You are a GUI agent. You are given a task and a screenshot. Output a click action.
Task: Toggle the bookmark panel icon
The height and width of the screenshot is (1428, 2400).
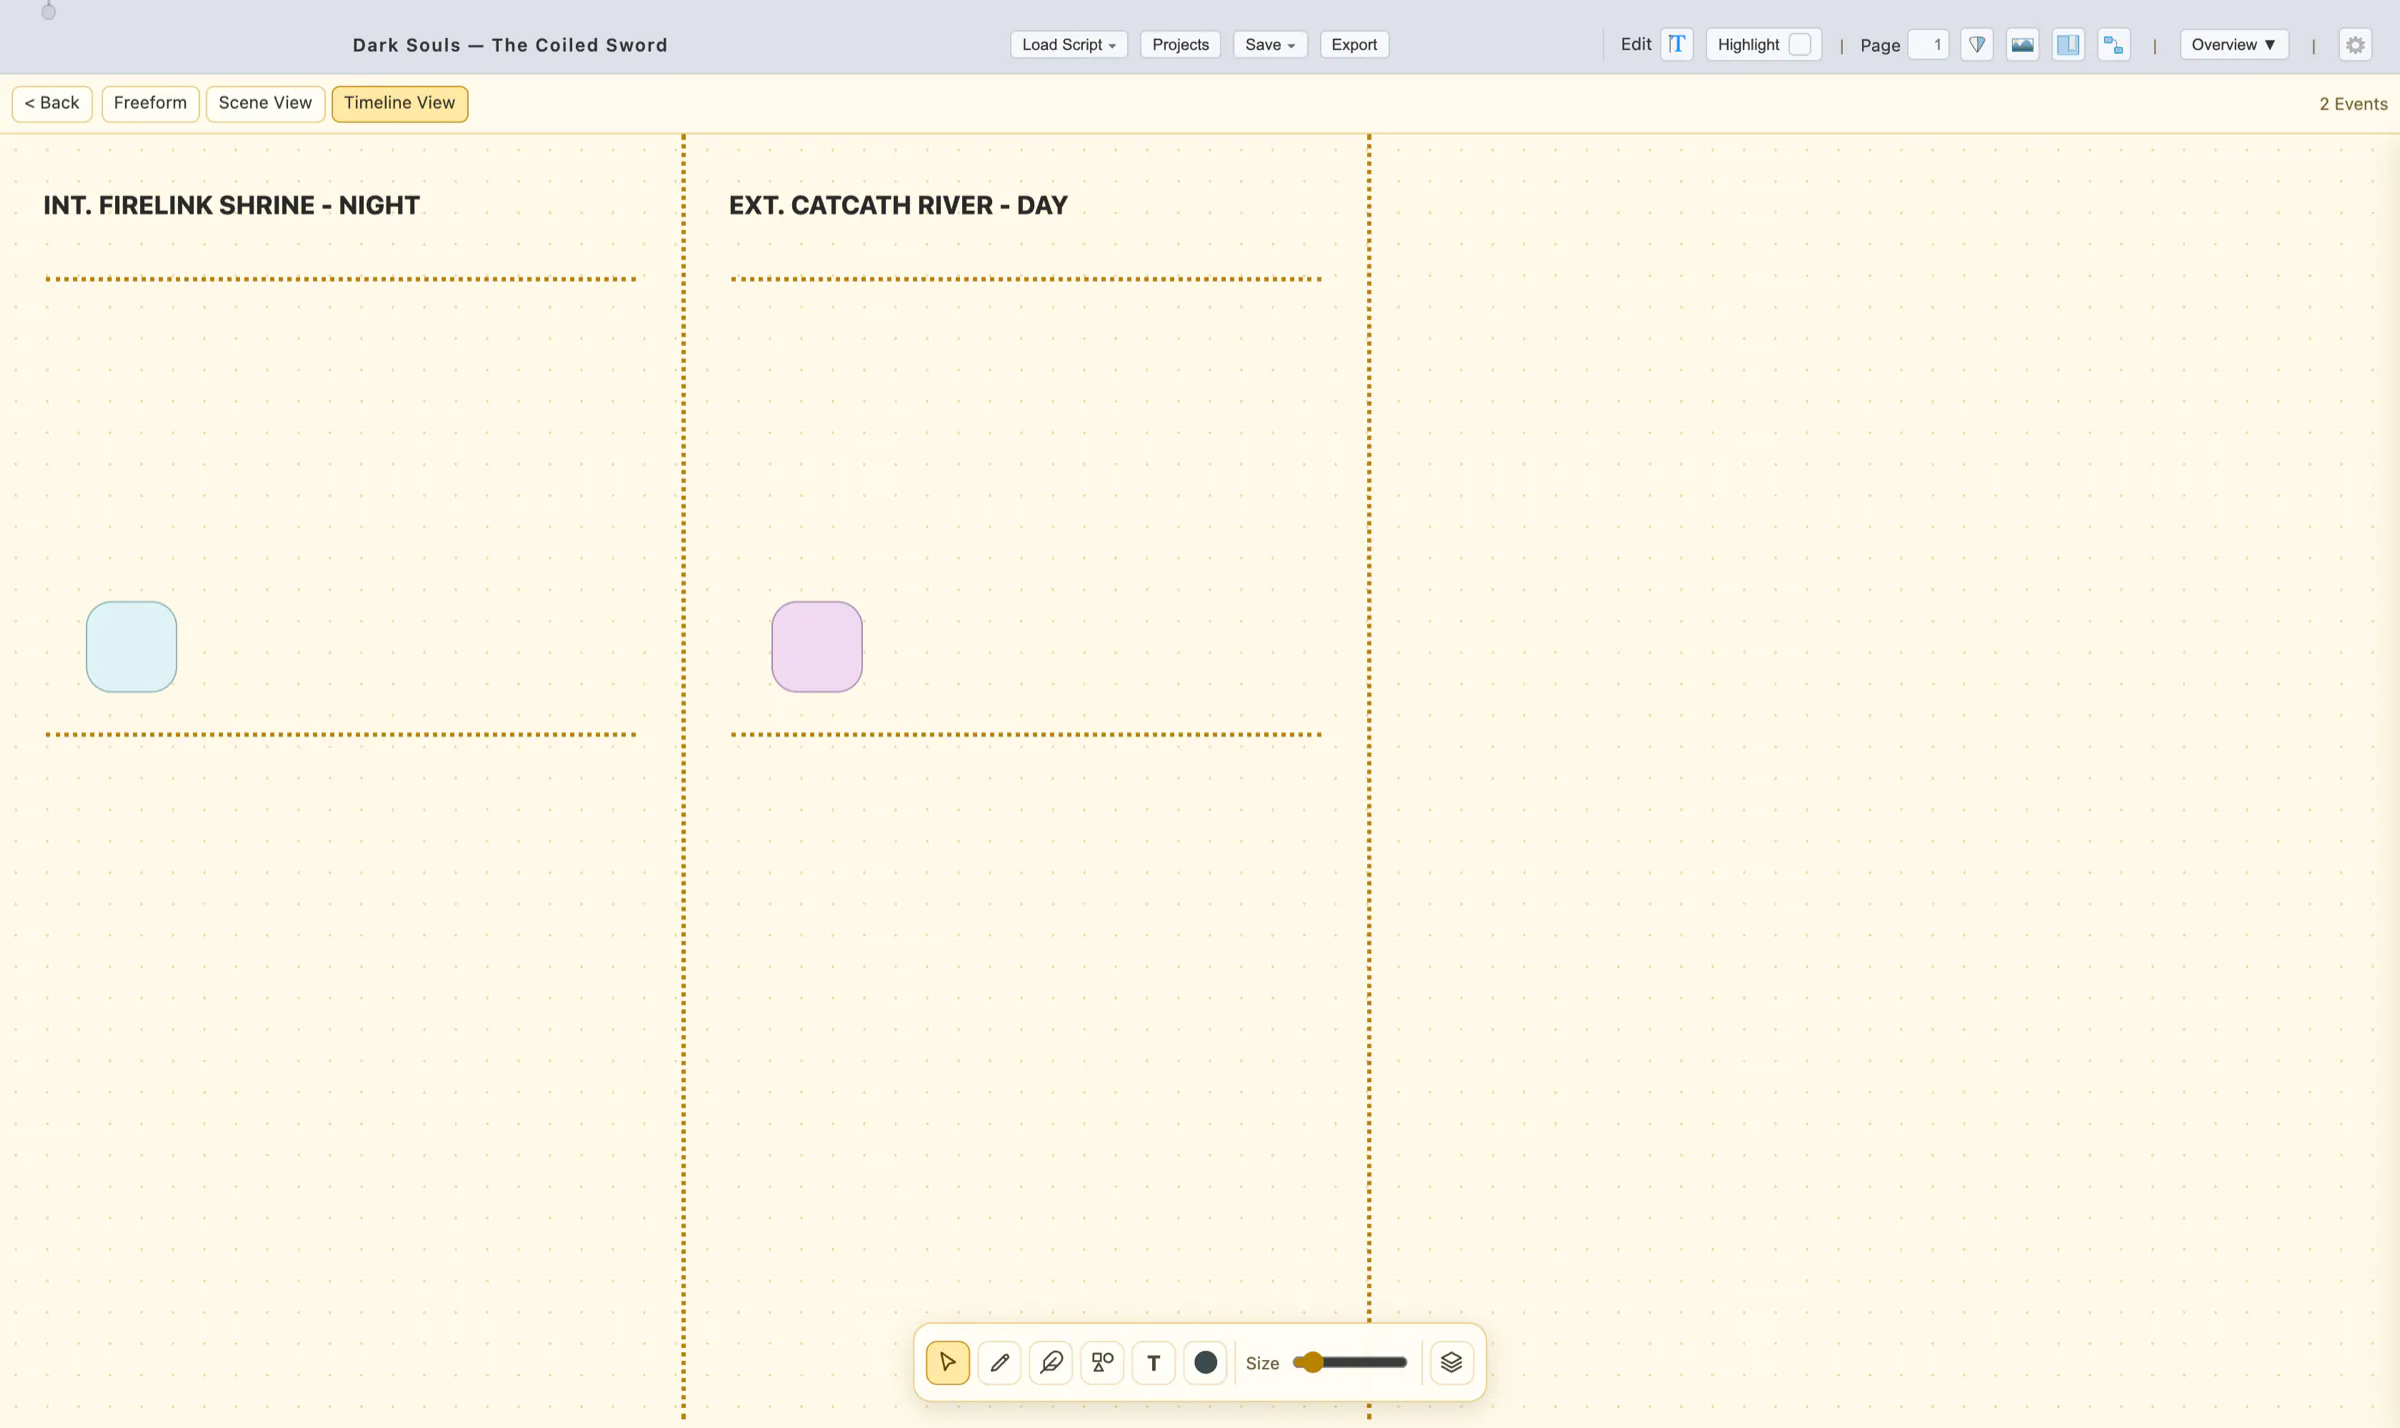coord(2068,44)
